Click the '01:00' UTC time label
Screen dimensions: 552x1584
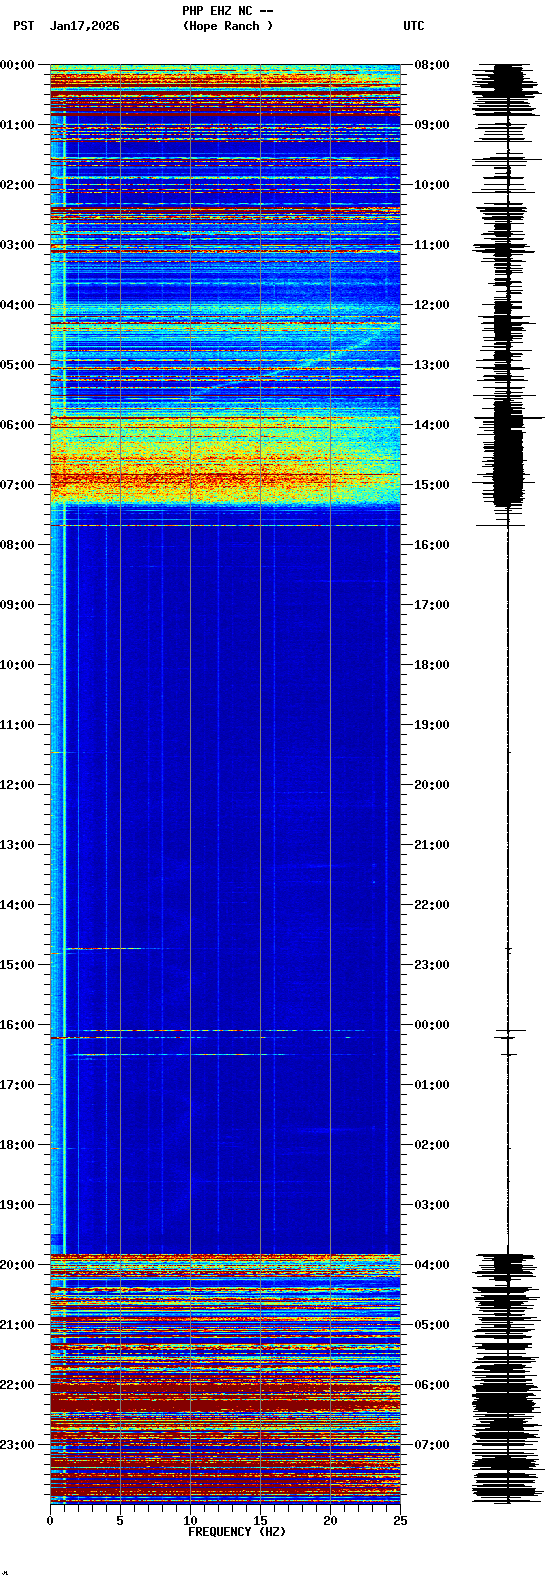pyautogui.click(x=432, y=1085)
